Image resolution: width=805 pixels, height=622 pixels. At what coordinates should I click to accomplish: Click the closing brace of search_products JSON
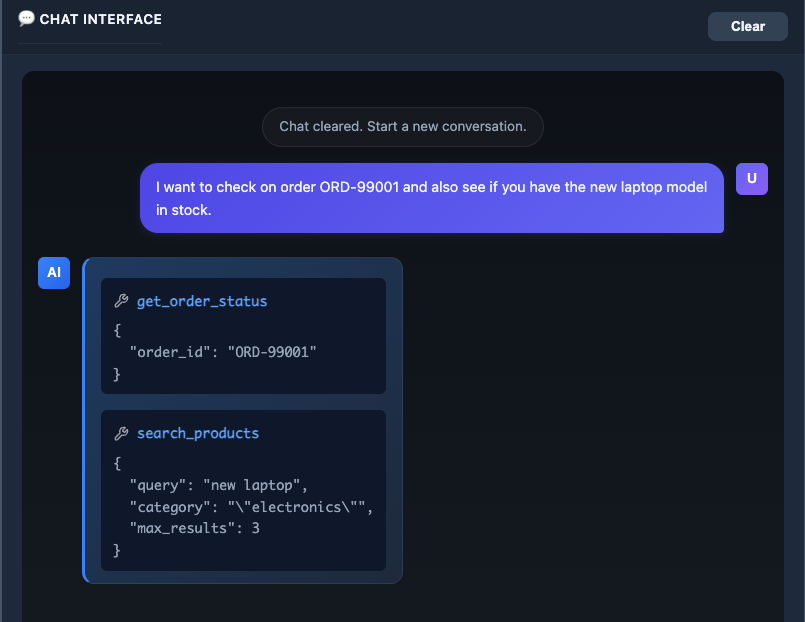pos(117,550)
